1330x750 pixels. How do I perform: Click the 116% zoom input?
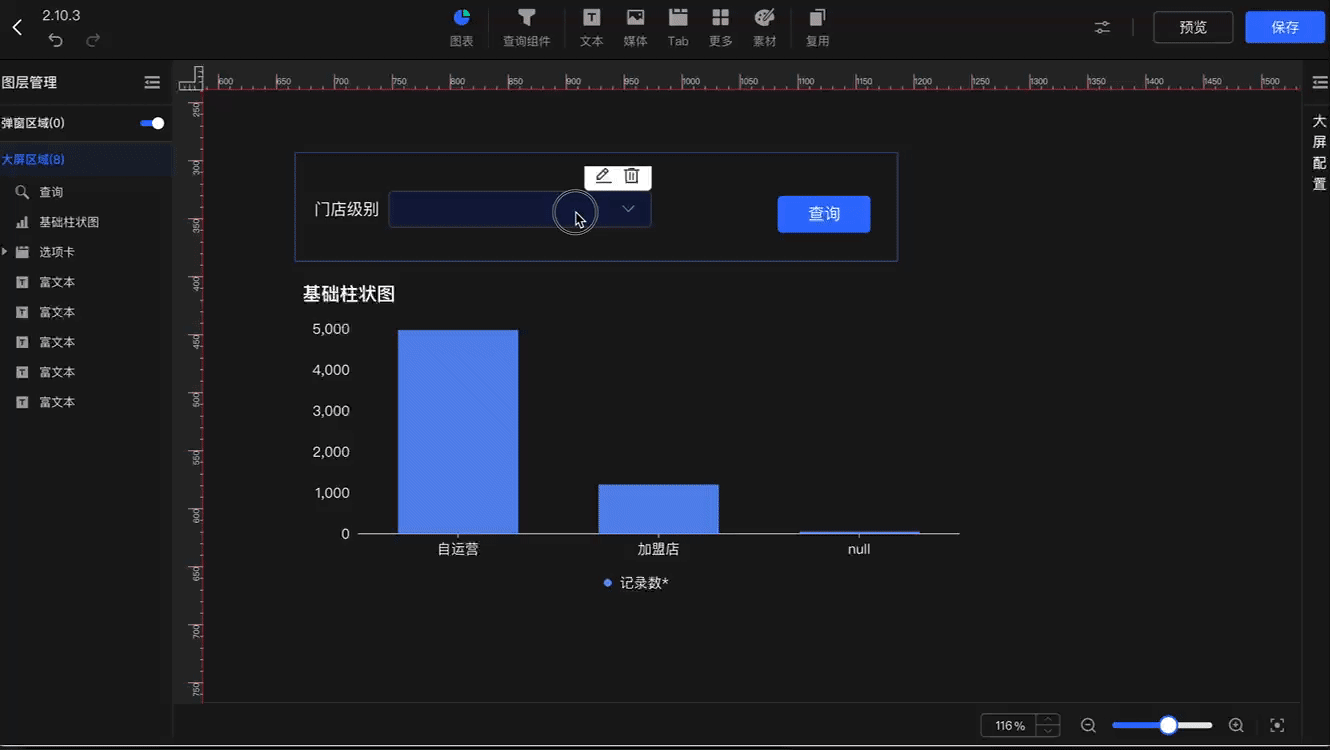(1010, 725)
